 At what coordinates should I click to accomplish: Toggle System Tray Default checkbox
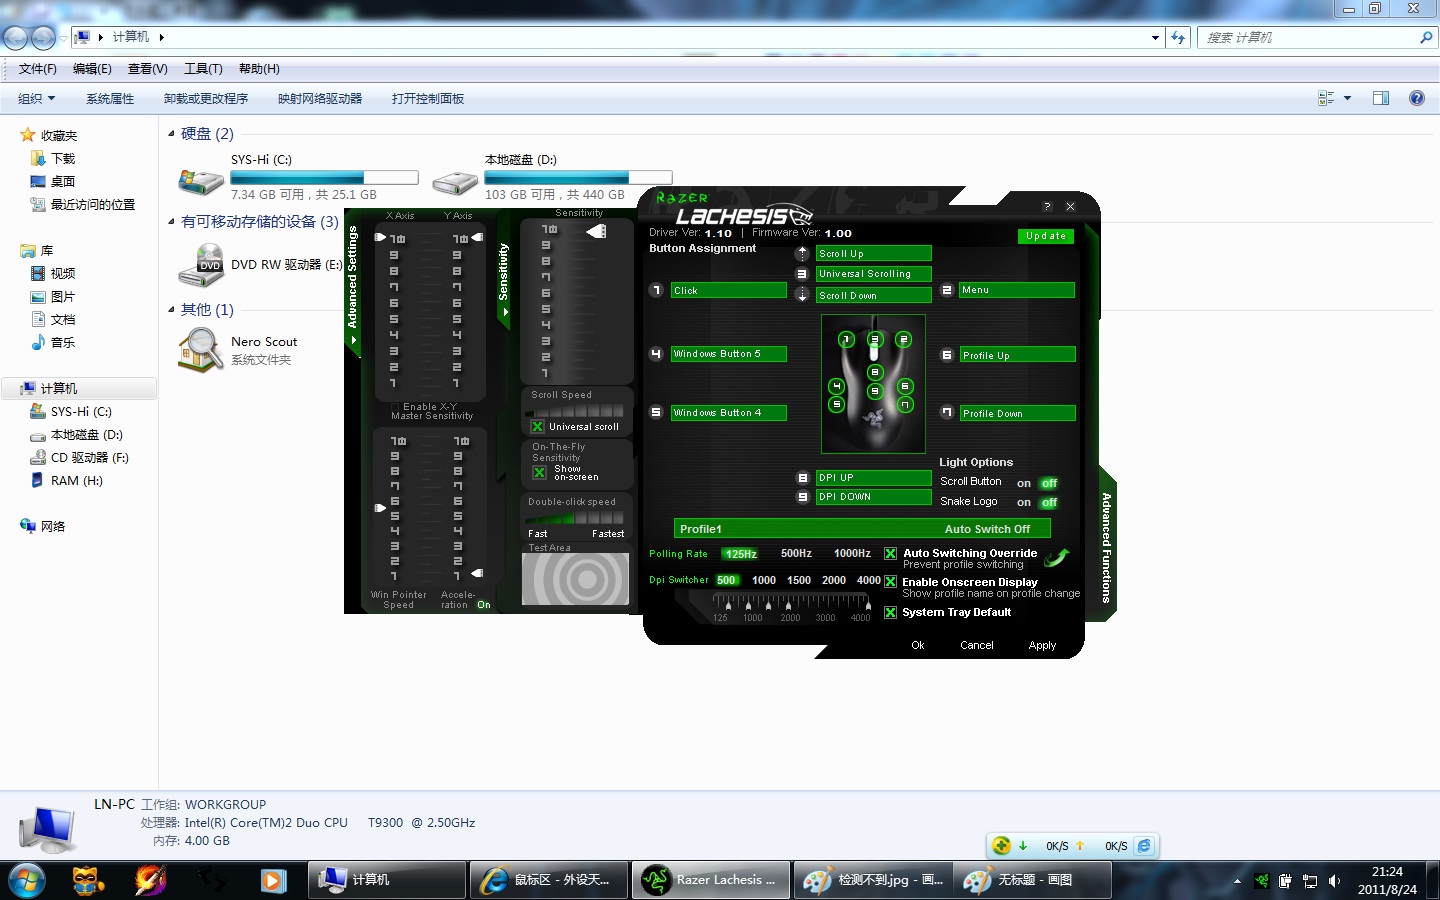click(x=890, y=612)
